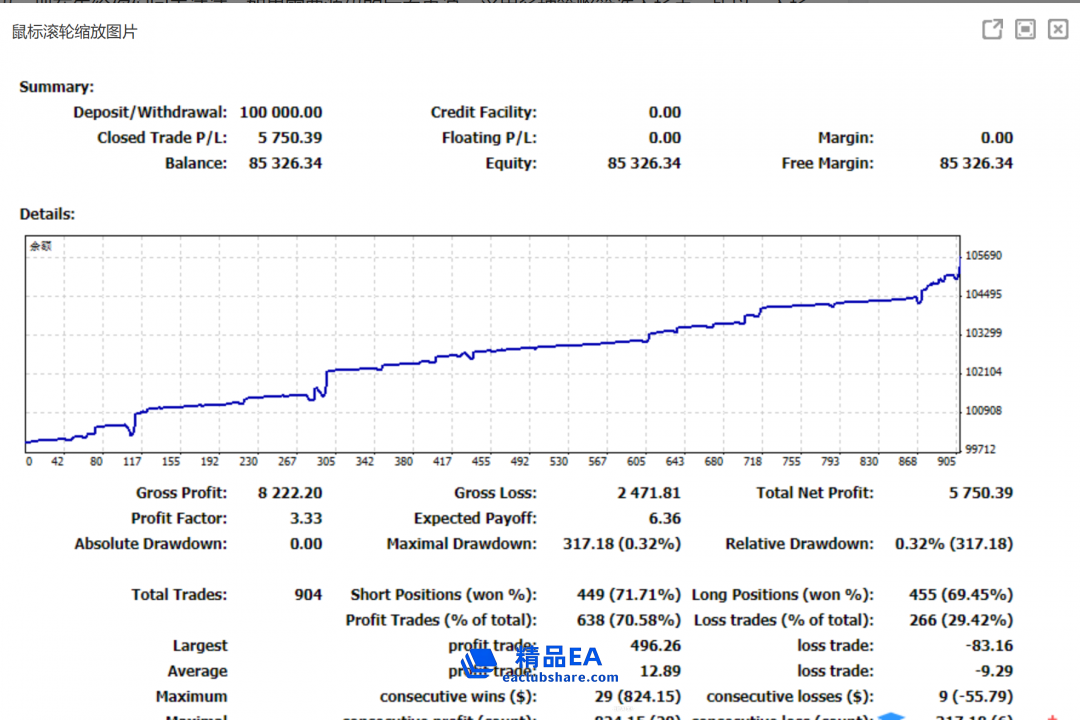Image resolution: width=1080 pixels, height=720 pixels.
Task: Click the Total Trades value 904
Action: click(x=308, y=595)
